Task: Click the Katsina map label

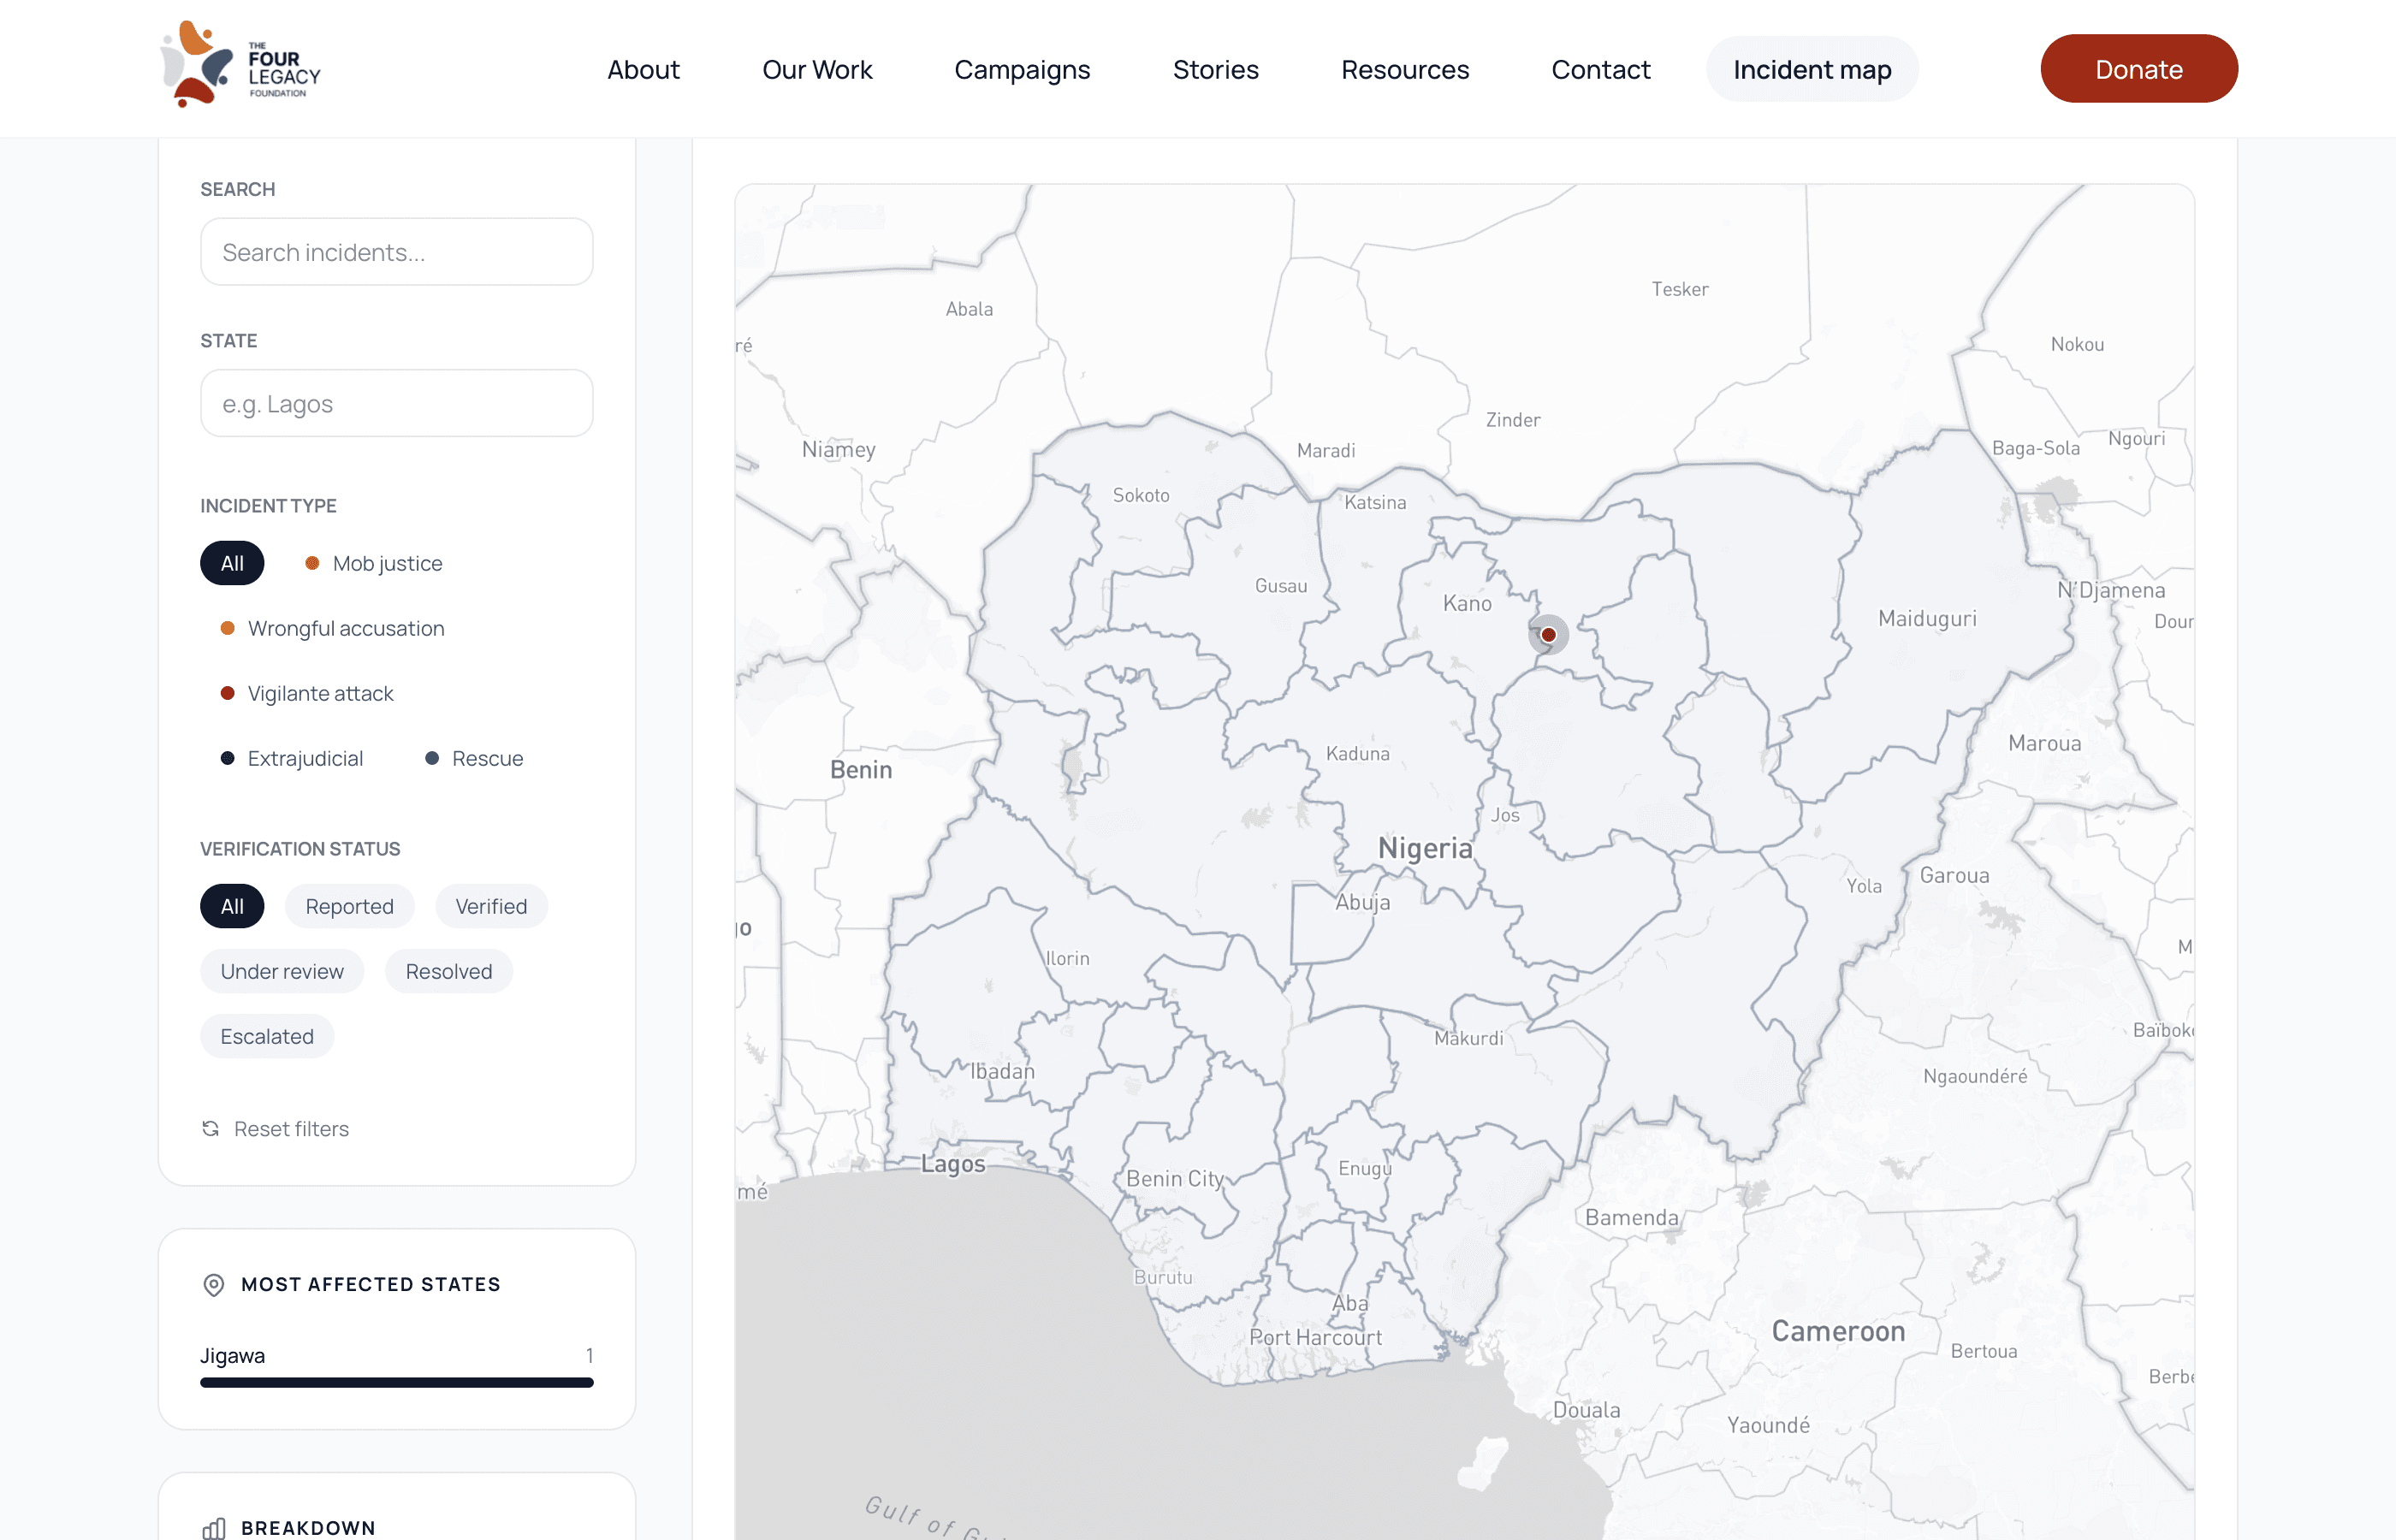Action: (x=1375, y=503)
